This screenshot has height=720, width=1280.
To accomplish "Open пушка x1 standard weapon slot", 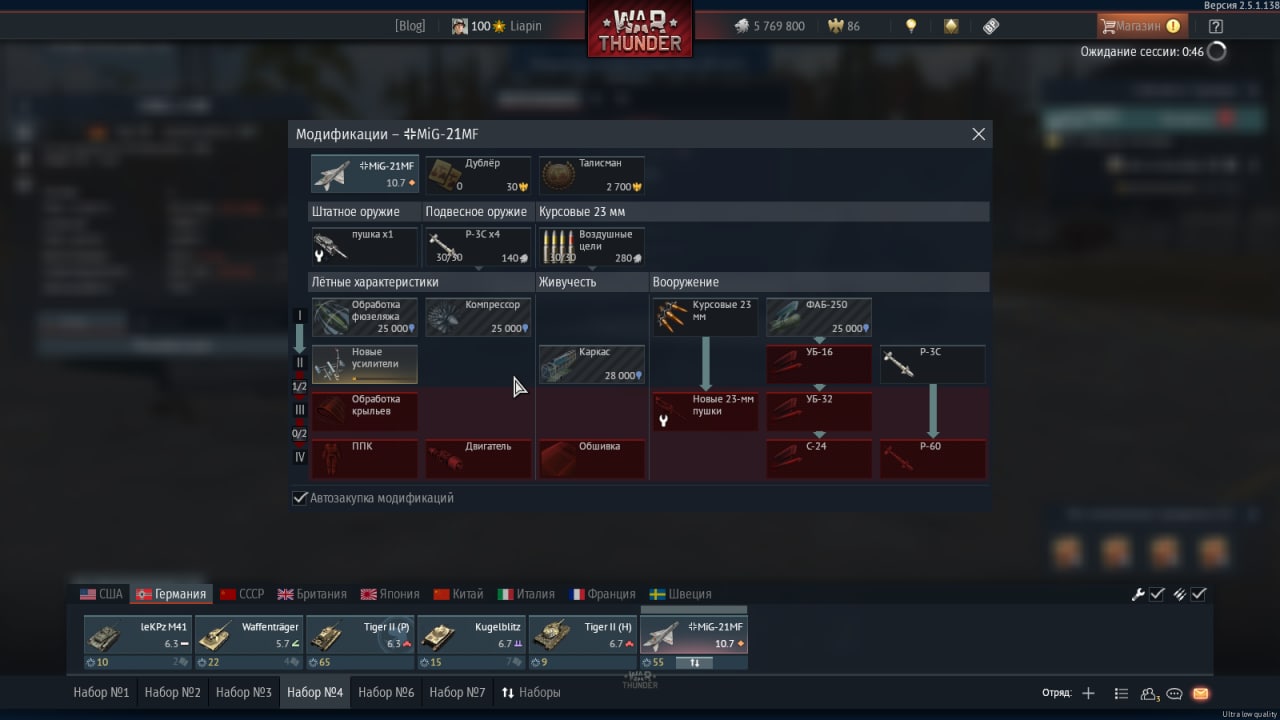I will [364, 246].
